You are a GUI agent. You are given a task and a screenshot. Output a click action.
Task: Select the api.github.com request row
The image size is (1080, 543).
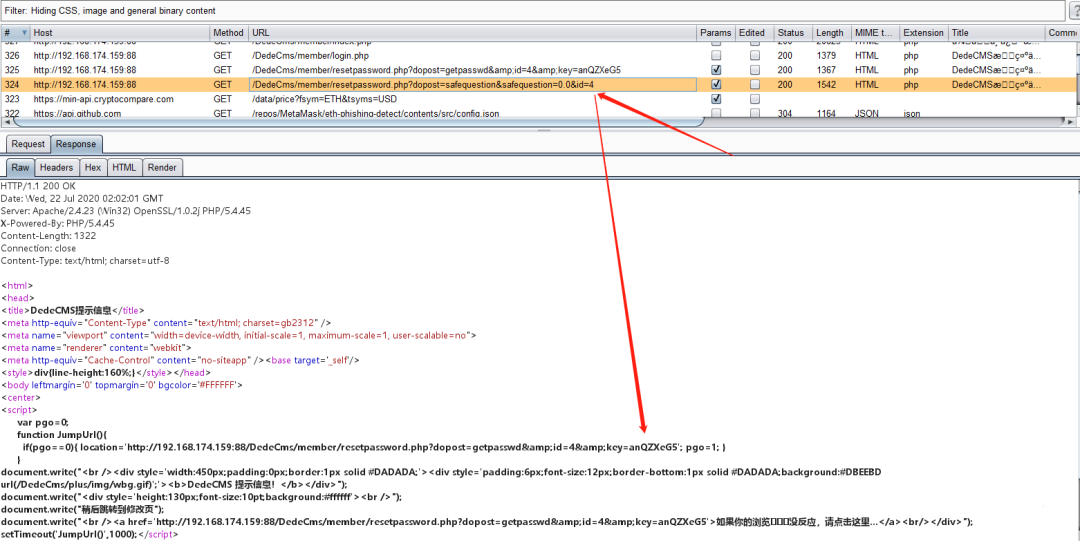(300, 114)
